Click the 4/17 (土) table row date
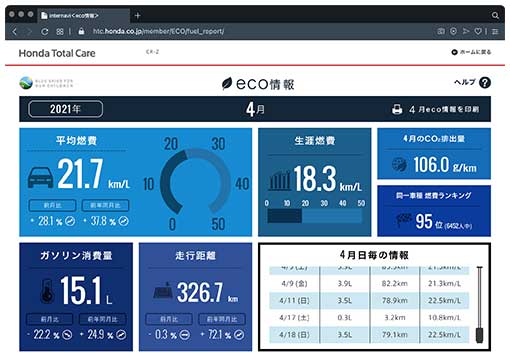This screenshot has height=361, width=510. [294, 317]
